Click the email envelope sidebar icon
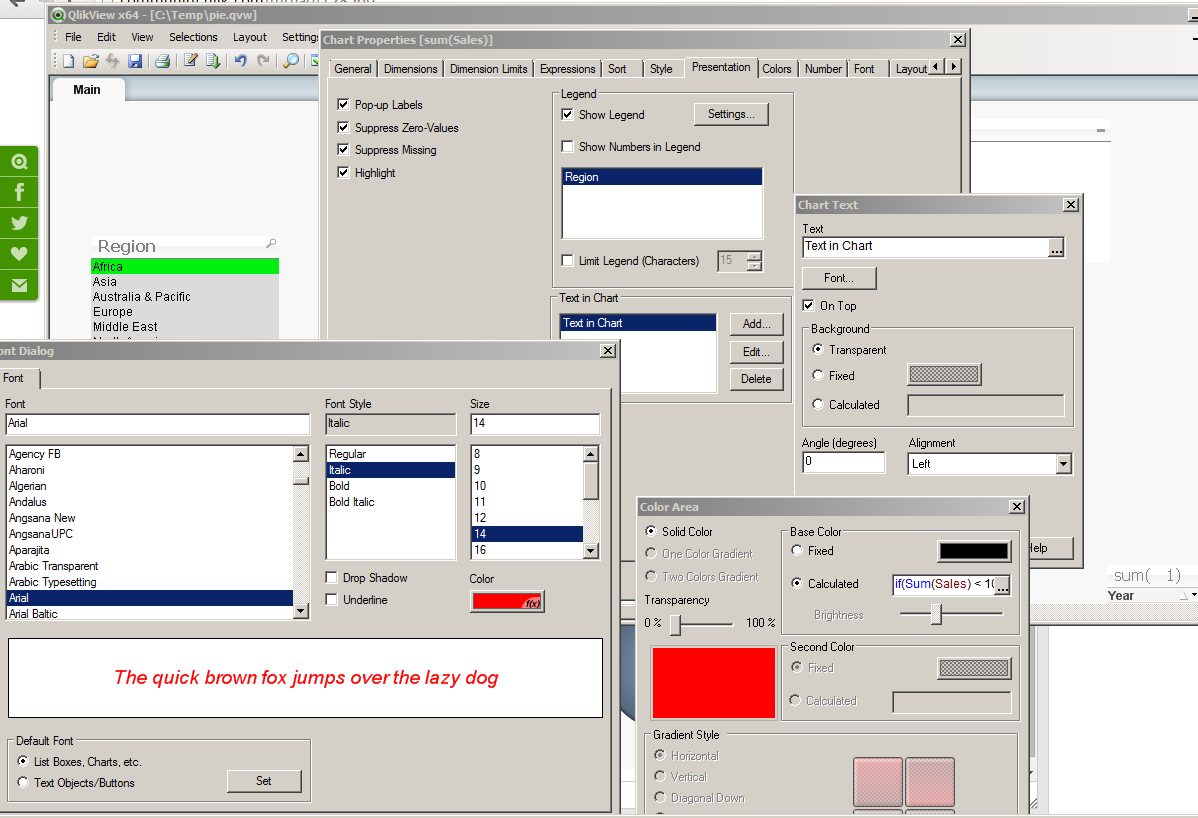The width and height of the screenshot is (1198, 818). [19, 285]
